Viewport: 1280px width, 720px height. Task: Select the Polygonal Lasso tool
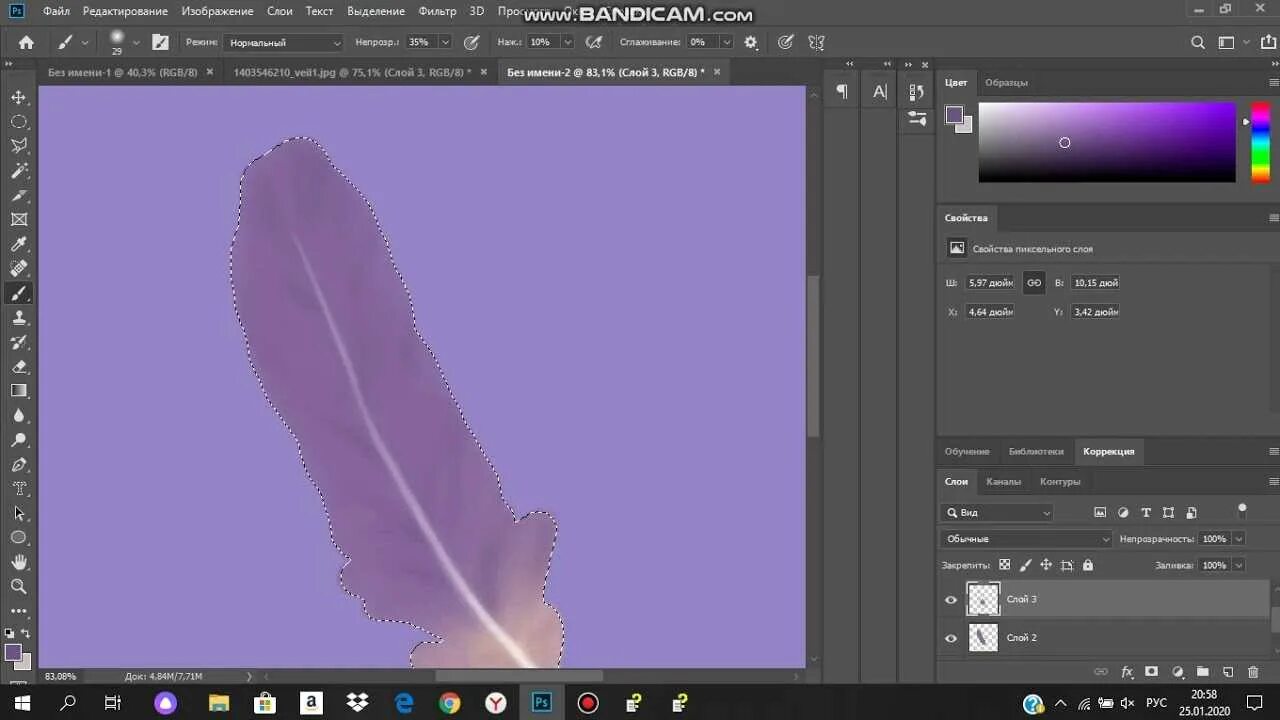pyautogui.click(x=19, y=146)
